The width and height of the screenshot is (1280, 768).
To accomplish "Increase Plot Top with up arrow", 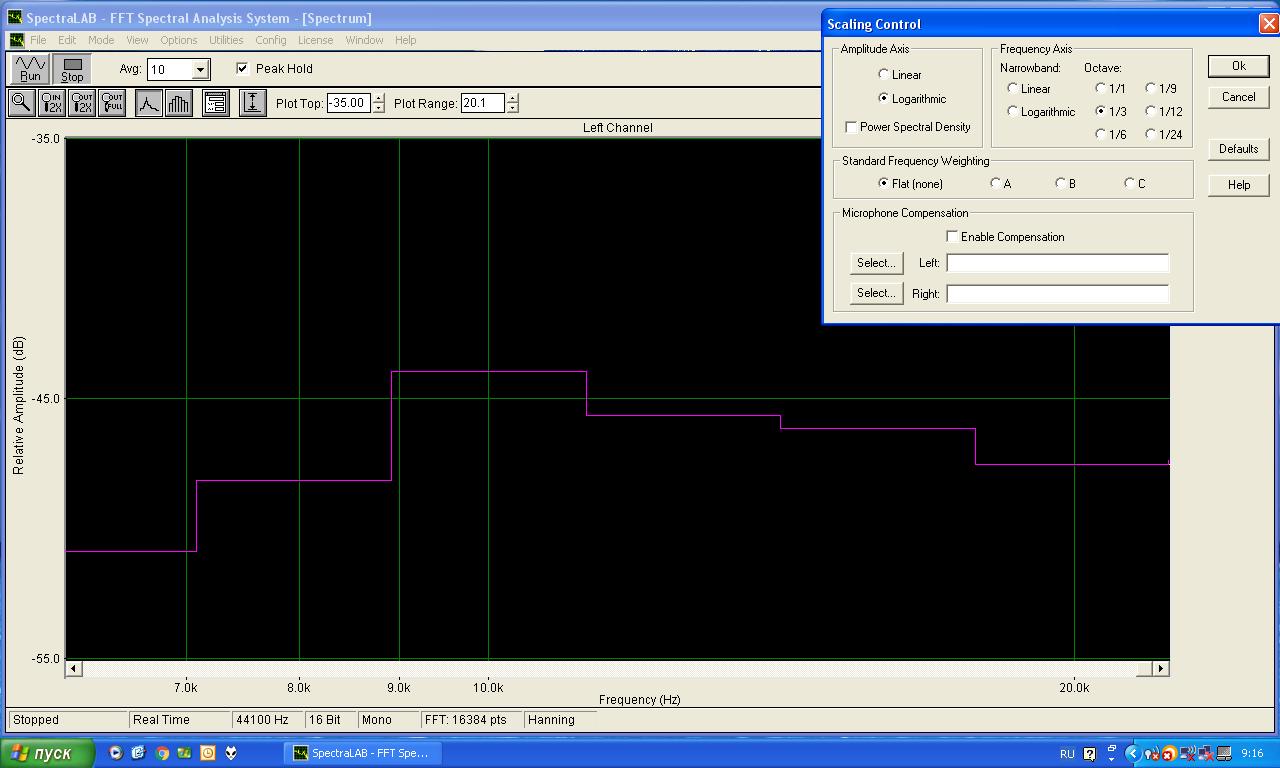I will click(x=378, y=98).
